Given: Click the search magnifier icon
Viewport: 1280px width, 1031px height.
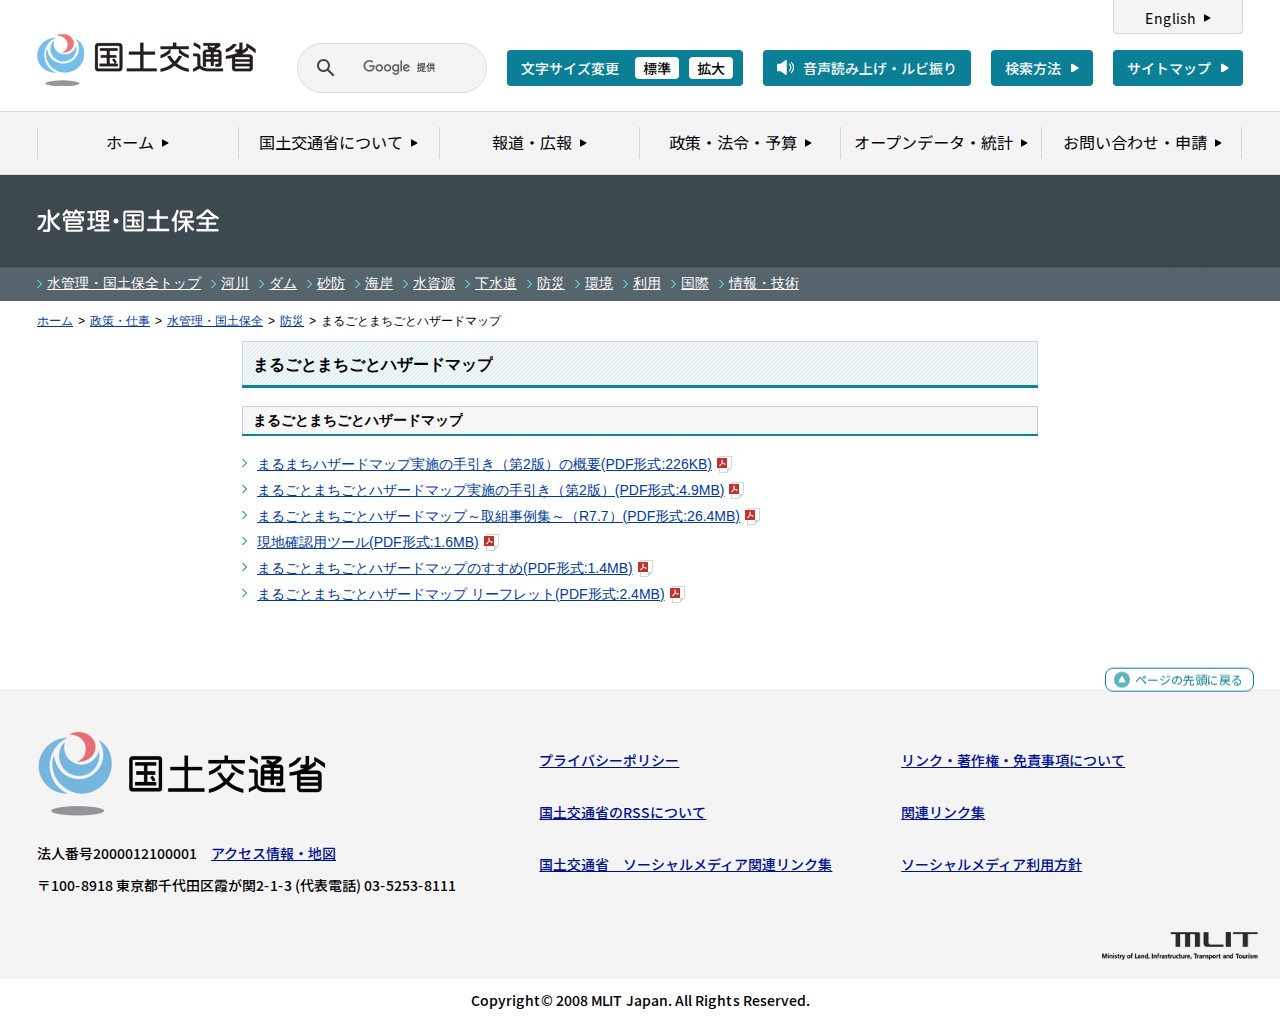Looking at the screenshot, I should pyautogui.click(x=325, y=68).
